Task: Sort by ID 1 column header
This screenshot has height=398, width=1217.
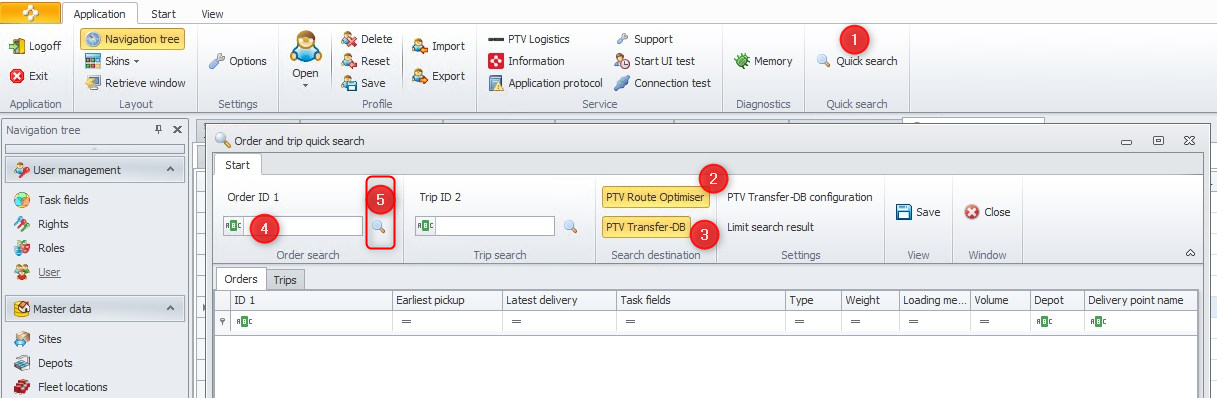Action: click(x=311, y=300)
